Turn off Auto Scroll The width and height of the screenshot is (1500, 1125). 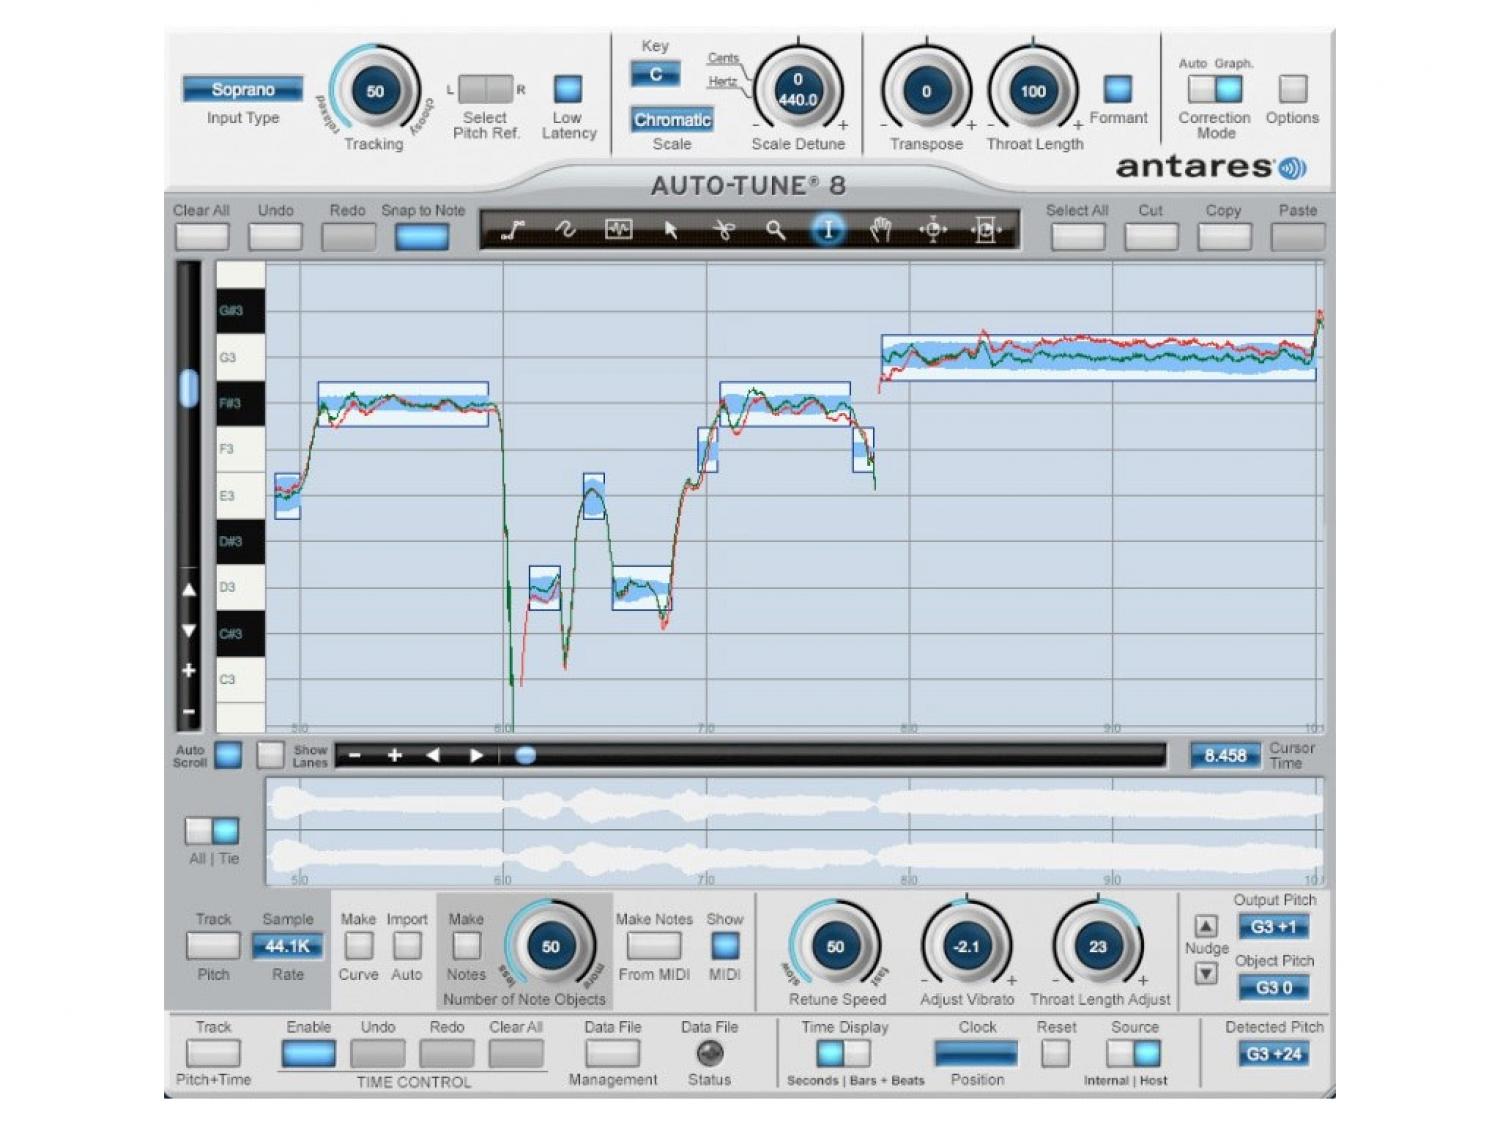coord(228,755)
